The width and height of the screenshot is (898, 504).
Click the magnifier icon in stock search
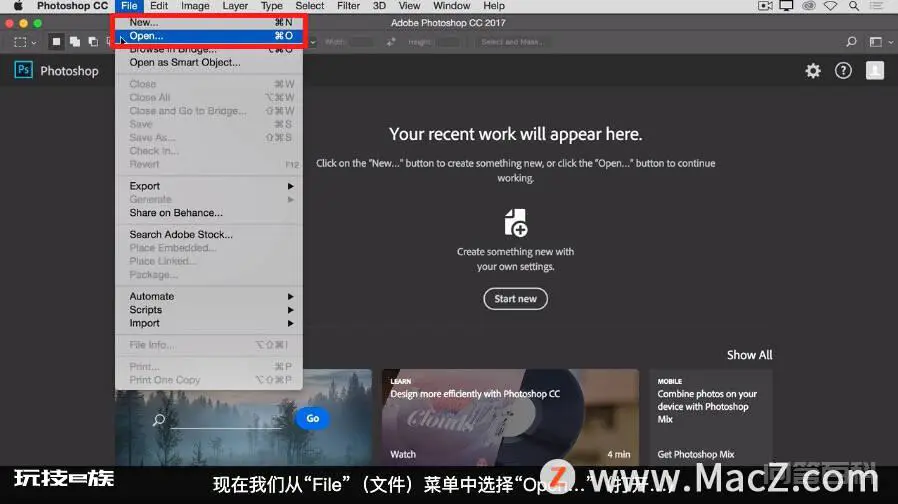click(159, 420)
